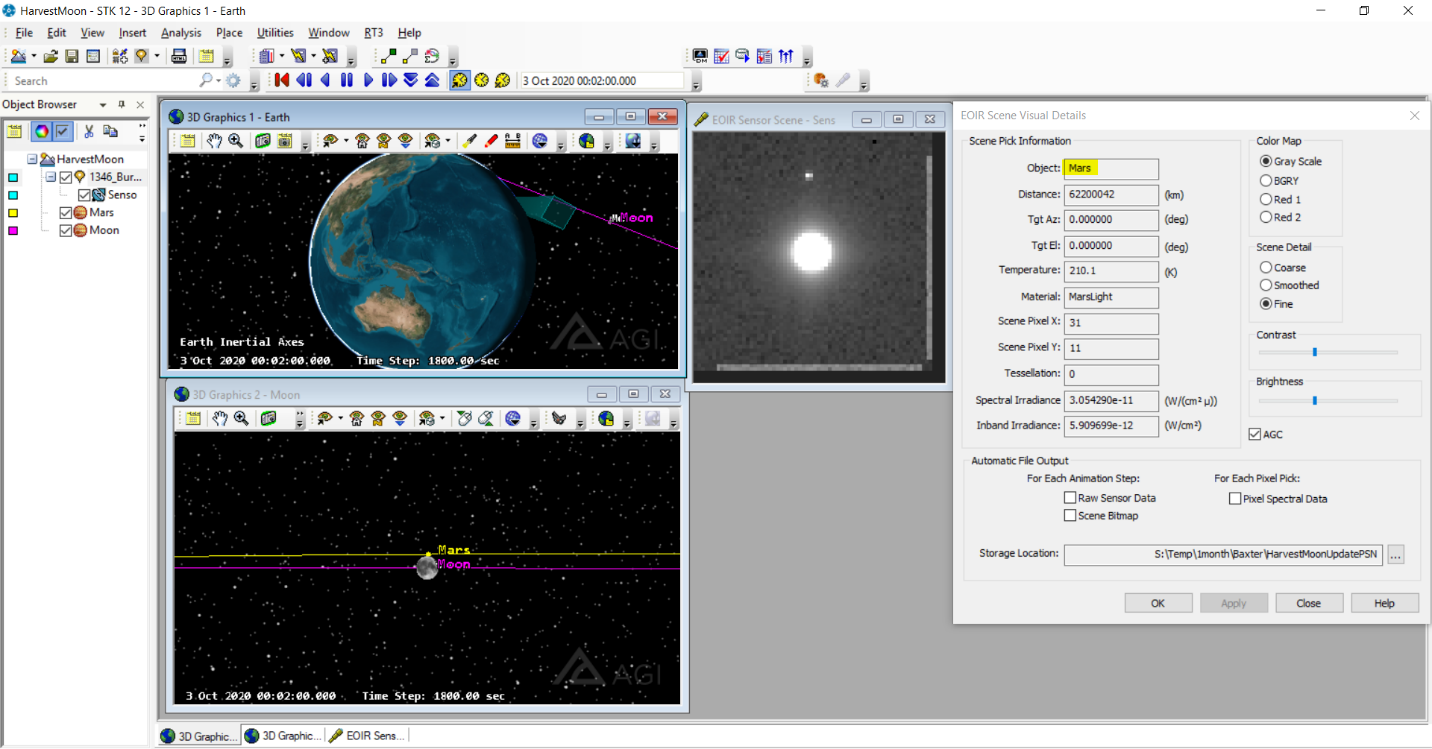Click the Close button in EOIR dialog

coord(1308,603)
